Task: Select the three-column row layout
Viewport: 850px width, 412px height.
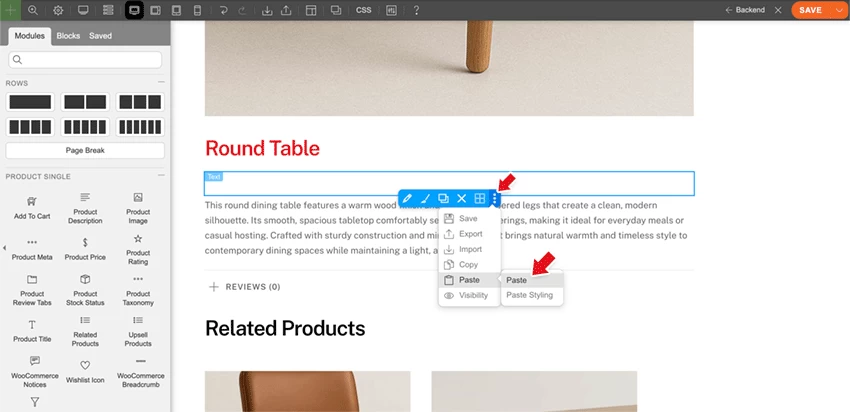Action: tap(140, 102)
